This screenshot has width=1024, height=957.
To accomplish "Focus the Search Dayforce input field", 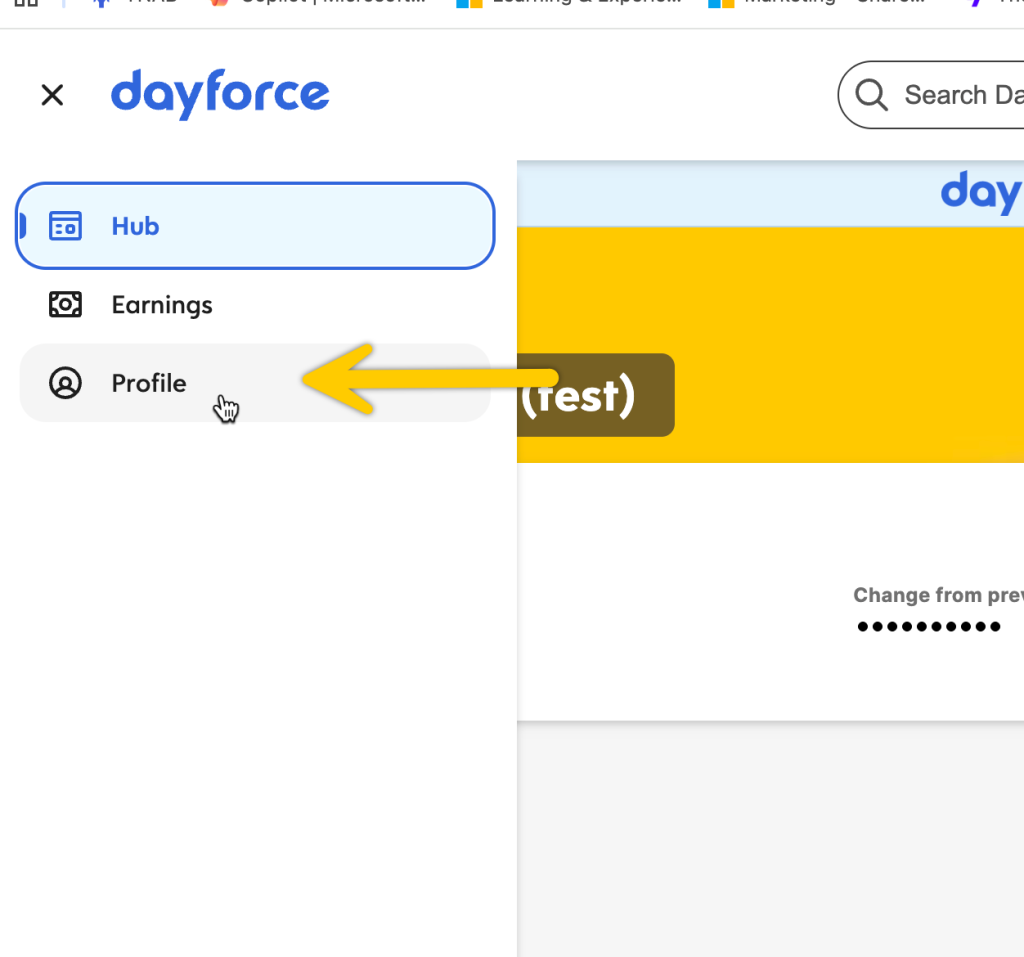I will pos(962,95).
